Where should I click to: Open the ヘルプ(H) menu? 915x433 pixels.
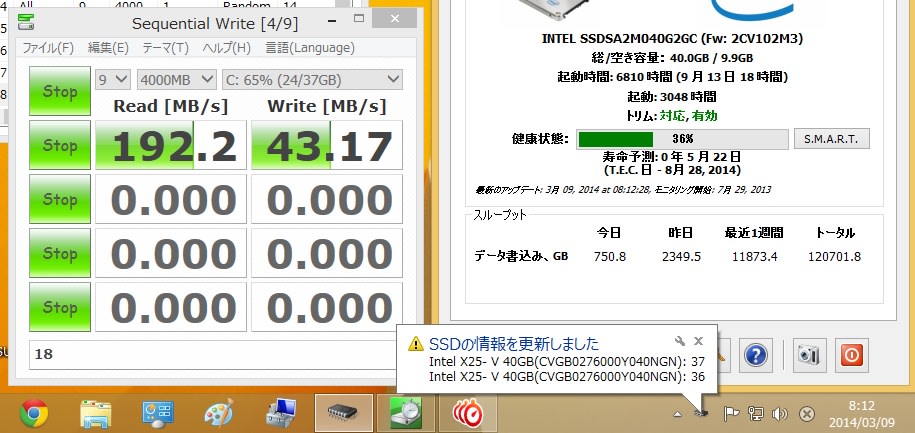tap(227, 48)
